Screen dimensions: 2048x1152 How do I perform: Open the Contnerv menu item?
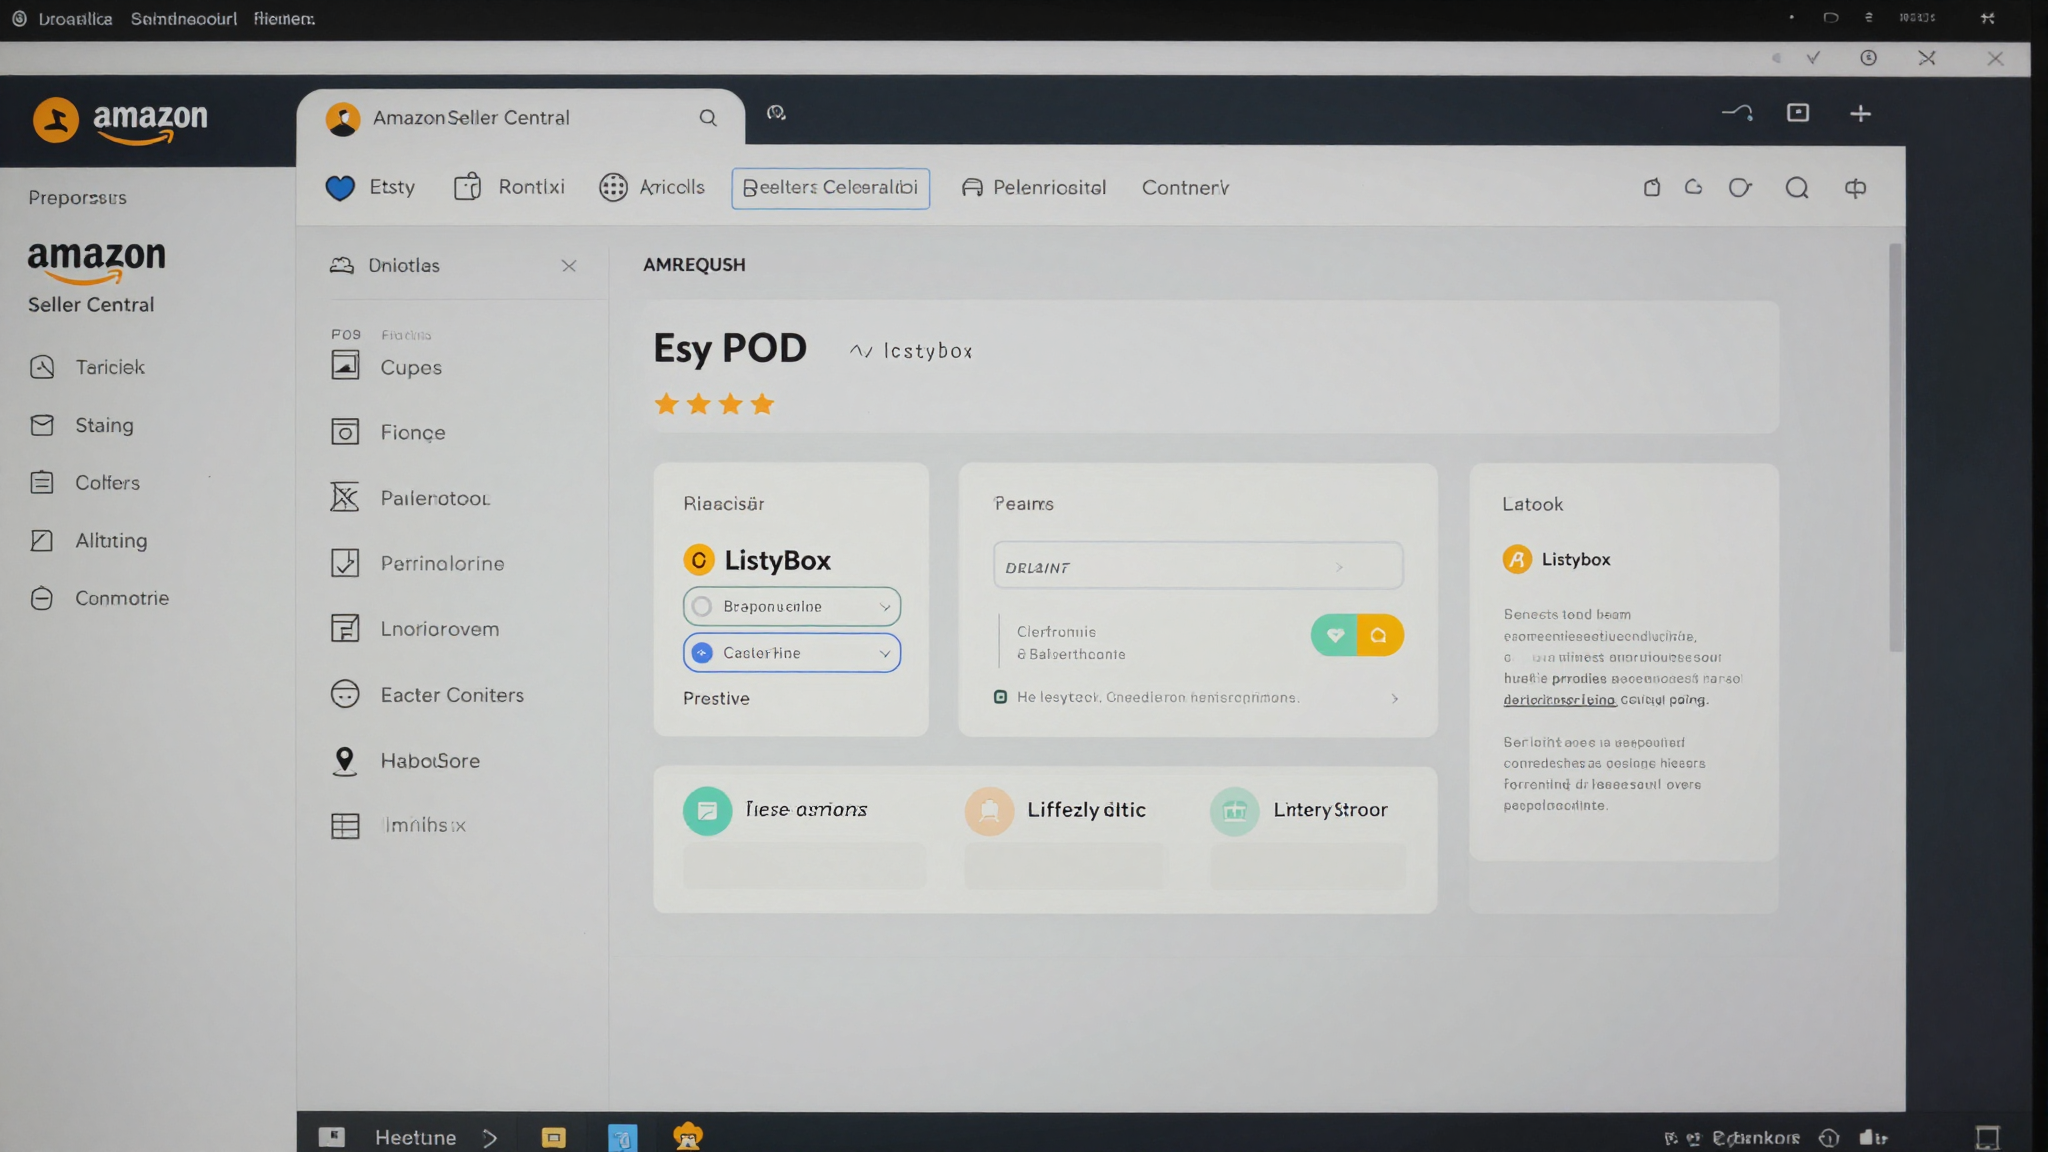tap(1185, 188)
